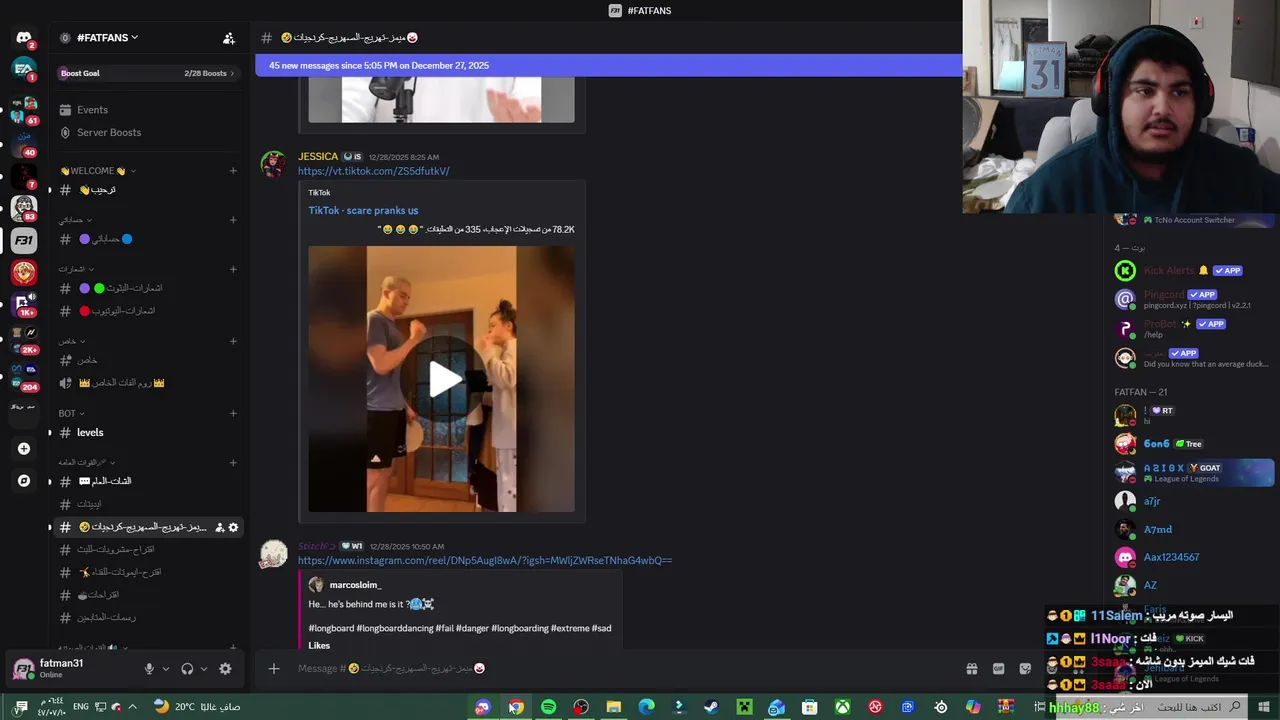1280x720 pixels.
Task: Click create invite icon on selected channel
Action: (x=220, y=527)
